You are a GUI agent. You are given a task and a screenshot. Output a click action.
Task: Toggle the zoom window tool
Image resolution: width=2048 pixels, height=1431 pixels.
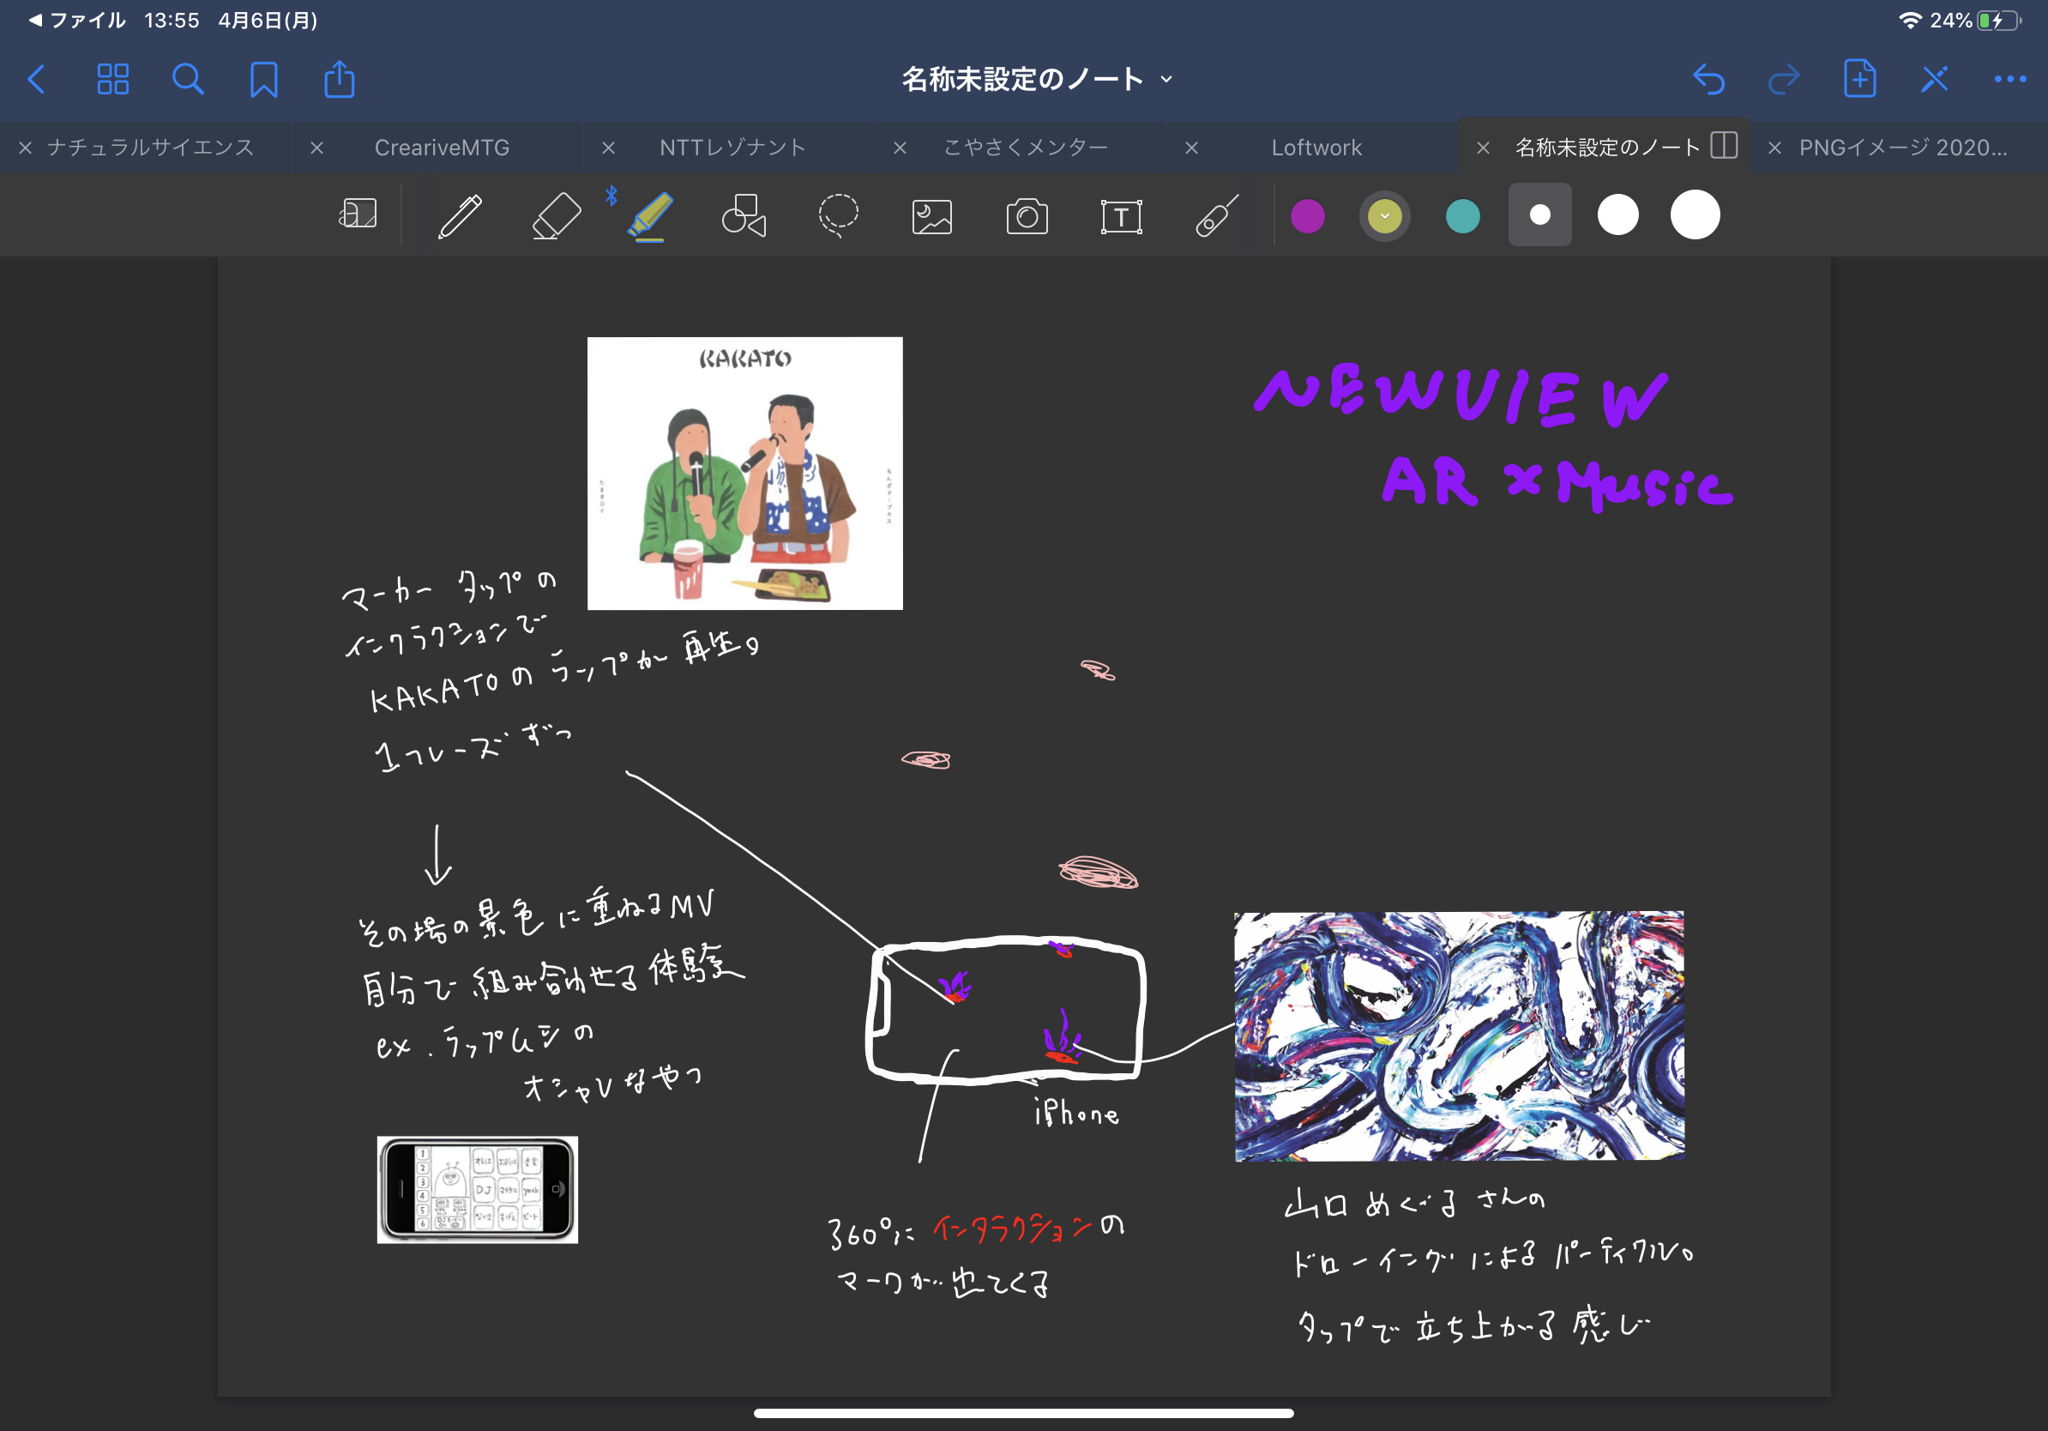(358, 214)
